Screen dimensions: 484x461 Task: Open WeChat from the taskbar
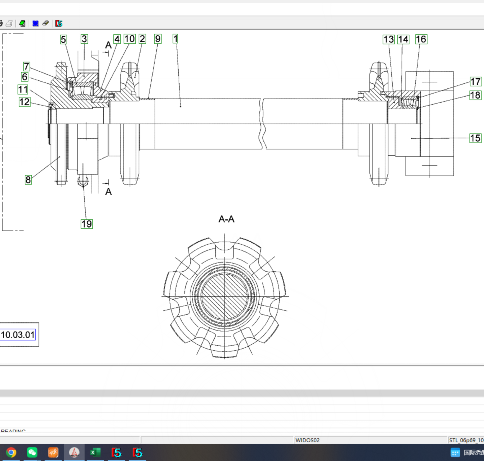[x=32, y=452]
